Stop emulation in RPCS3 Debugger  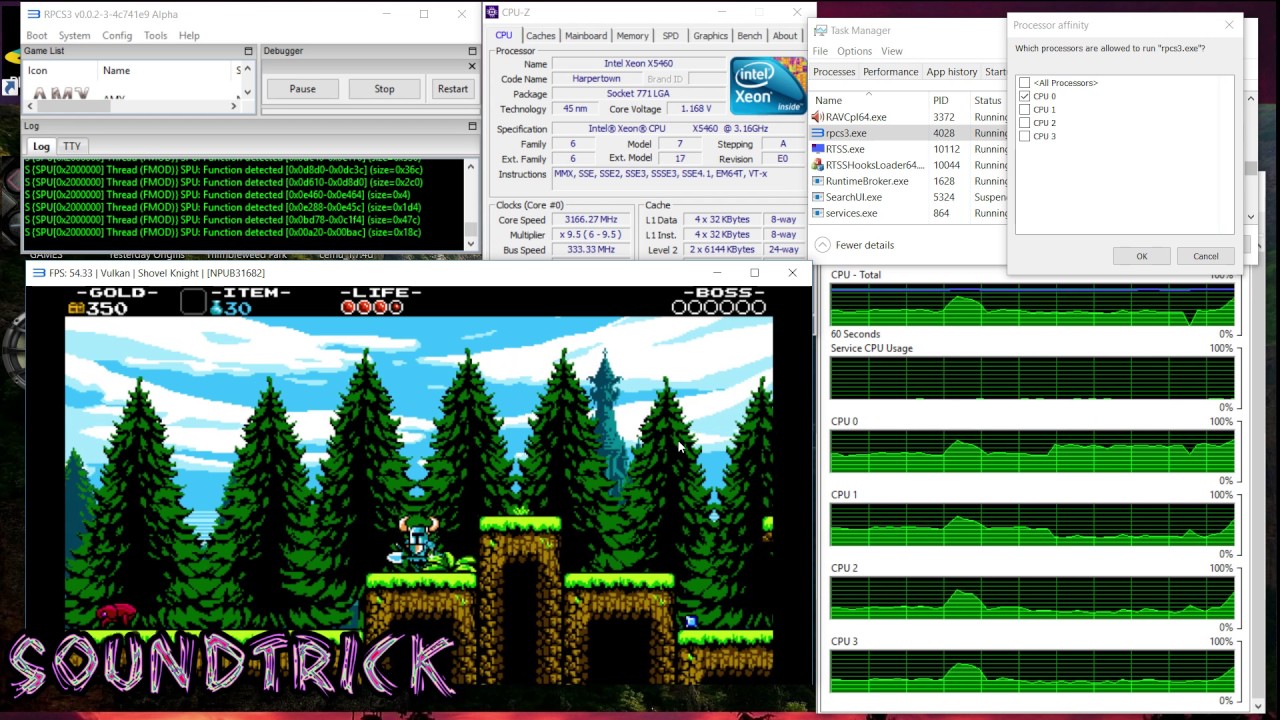click(x=384, y=89)
